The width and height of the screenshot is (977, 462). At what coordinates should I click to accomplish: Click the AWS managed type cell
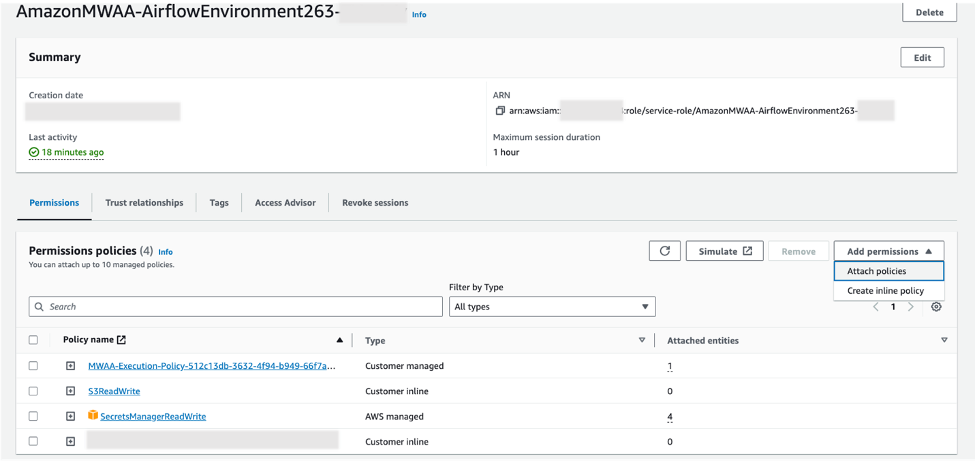tap(394, 416)
